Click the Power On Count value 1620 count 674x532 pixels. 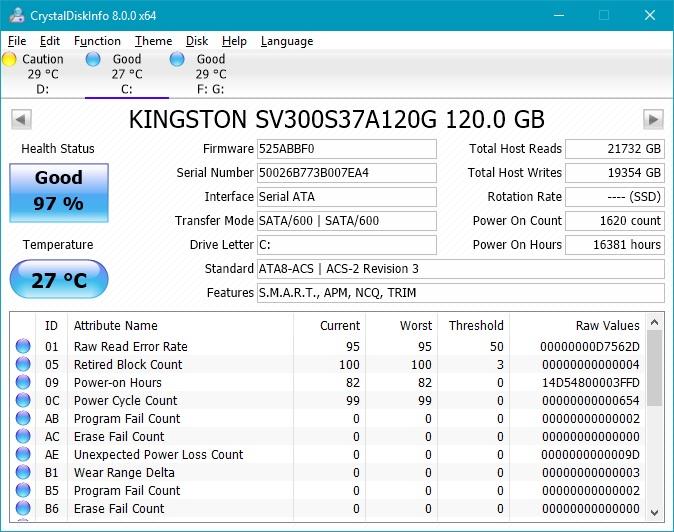(615, 221)
